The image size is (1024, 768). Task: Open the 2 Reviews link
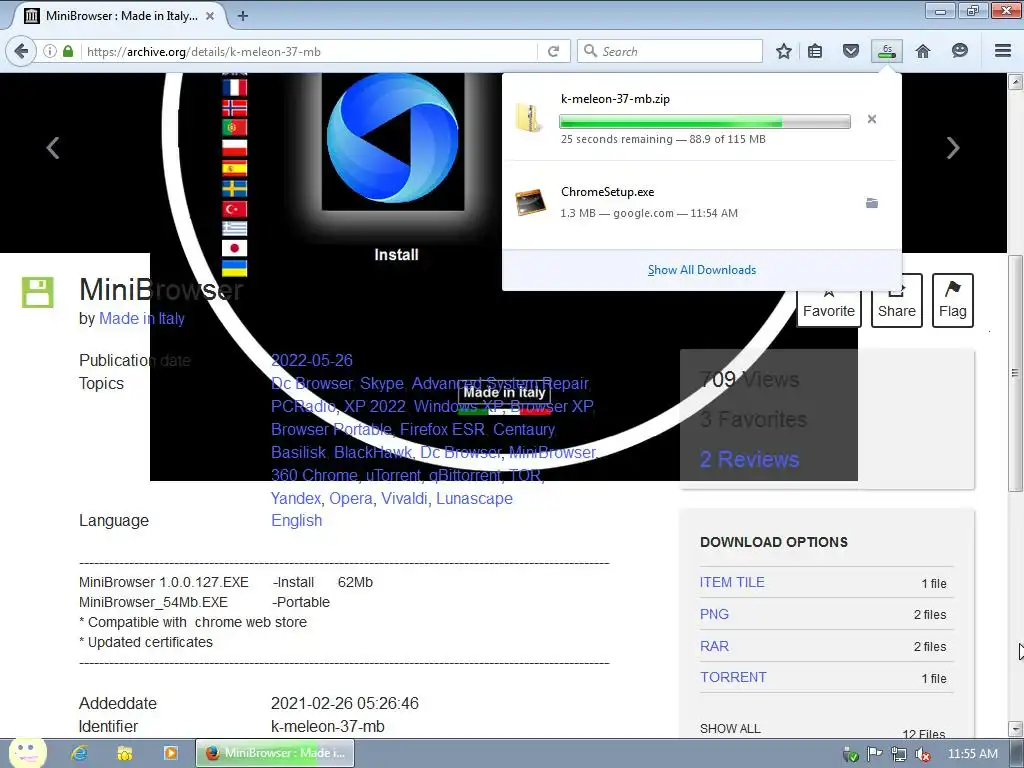749,459
